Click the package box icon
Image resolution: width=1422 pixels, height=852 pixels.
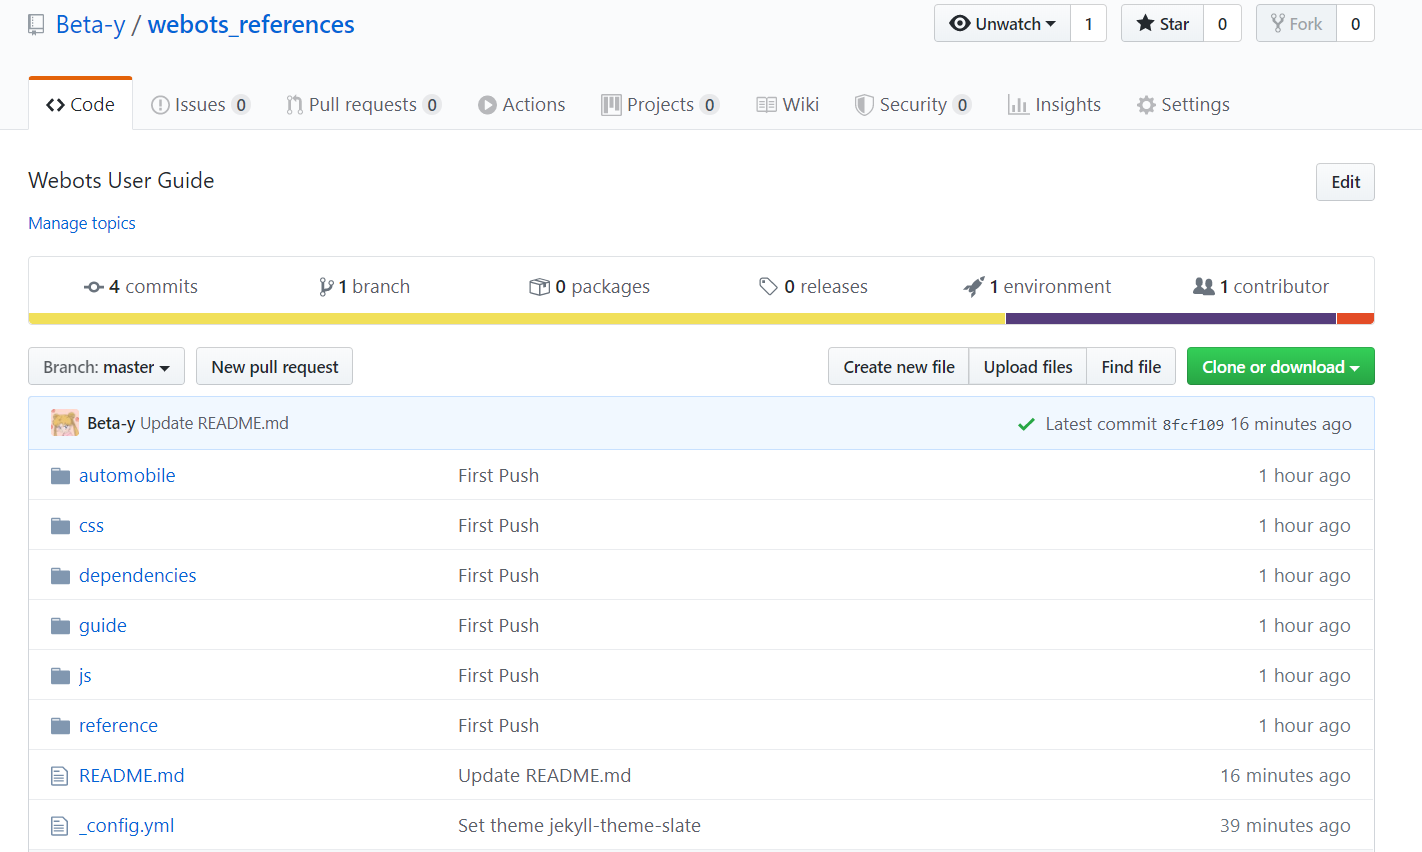(x=539, y=287)
